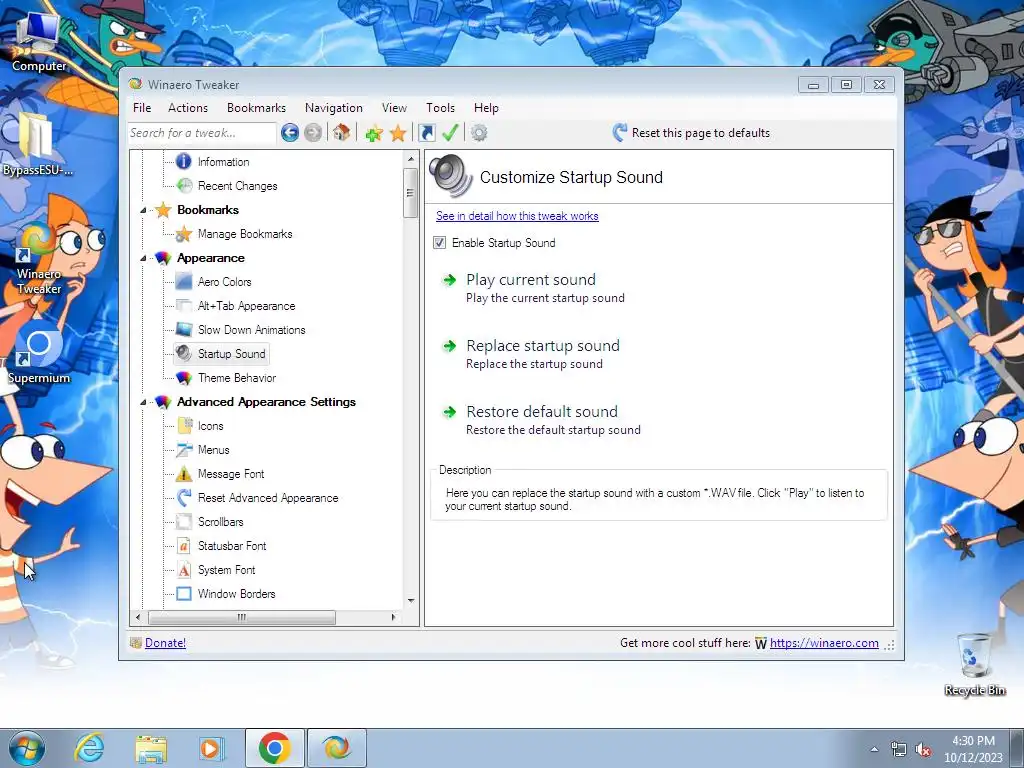The height and width of the screenshot is (768, 1024).
Task: Open the Navigation menu
Action: tap(334, 108)
